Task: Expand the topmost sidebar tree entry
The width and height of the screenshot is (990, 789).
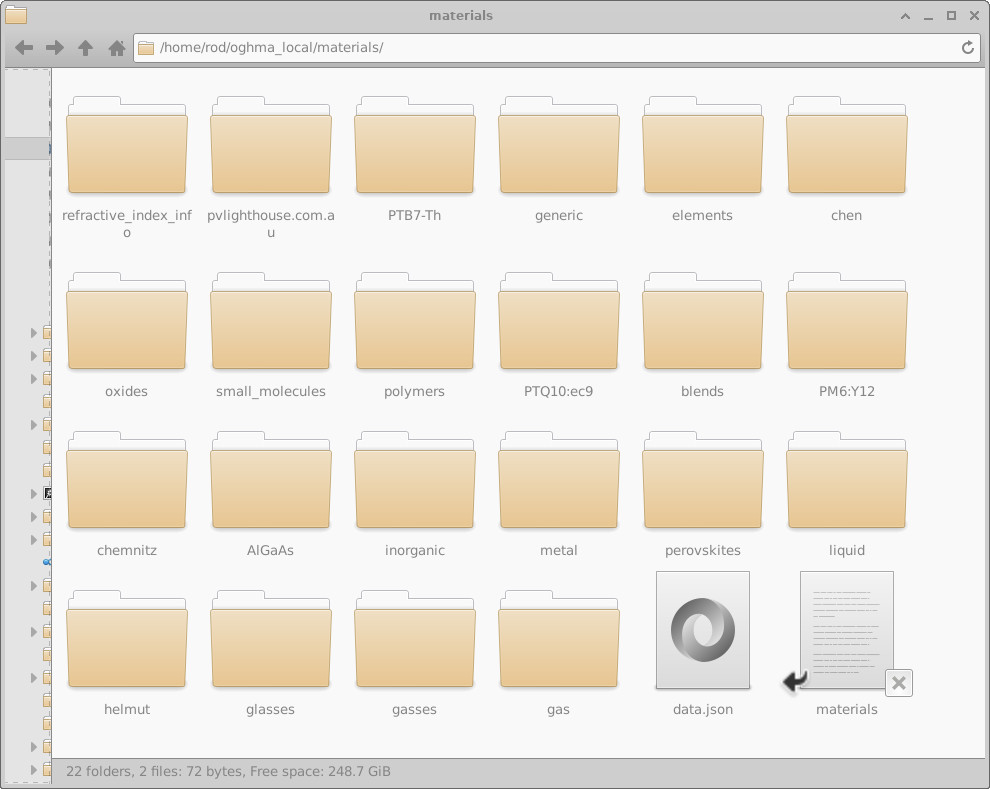Action: [x=33, y=333]
